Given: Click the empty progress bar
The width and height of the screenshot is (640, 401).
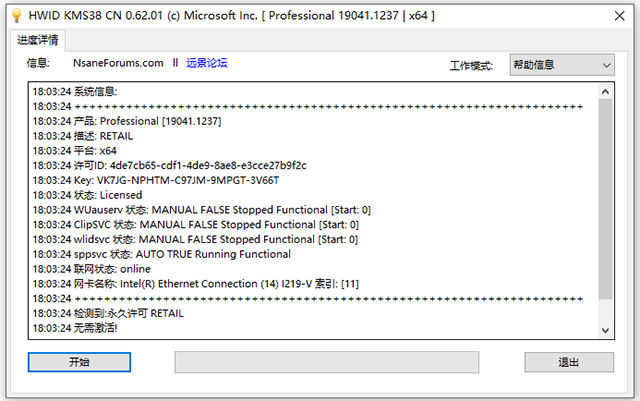Looking at the screenshot, I should [x=326, y=362].
